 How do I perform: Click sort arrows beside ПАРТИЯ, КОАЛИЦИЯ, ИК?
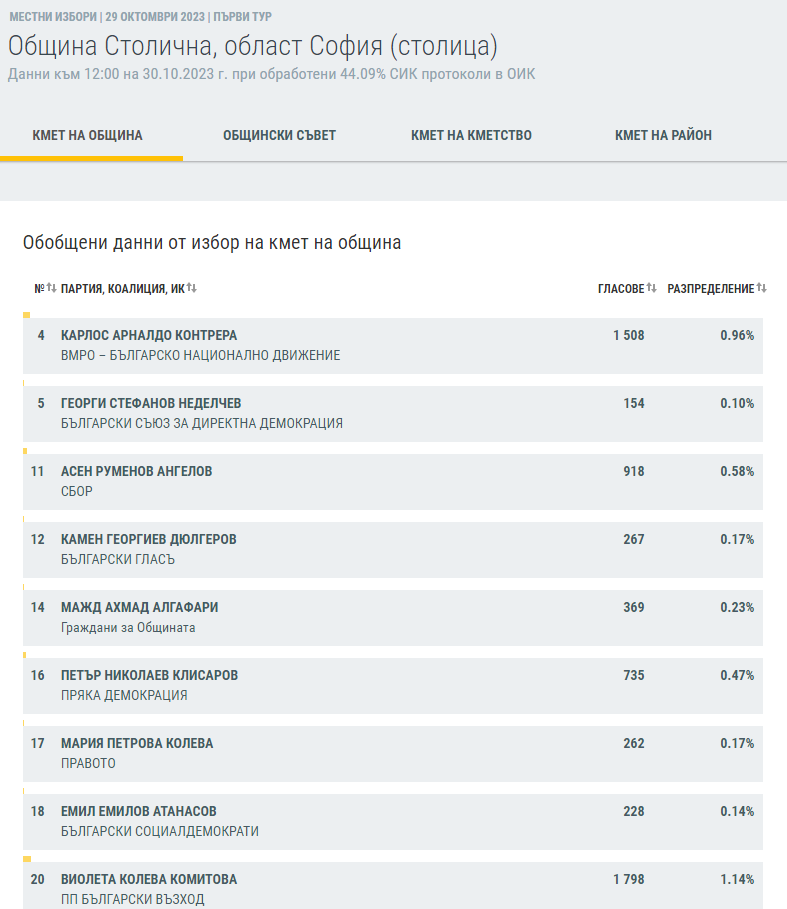click(x=191, y=288)
